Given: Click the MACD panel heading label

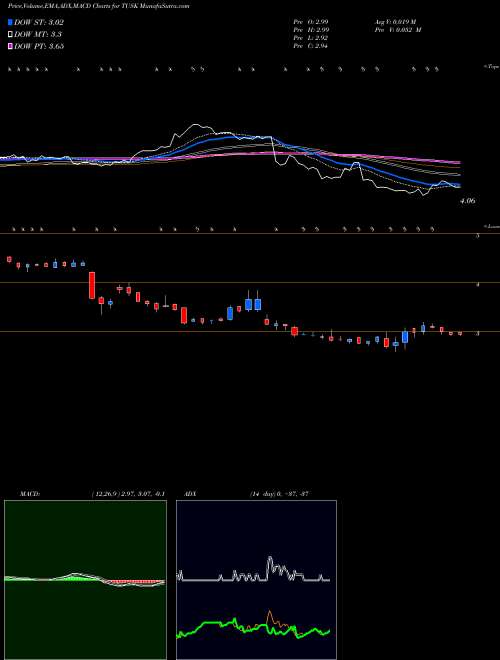Looking at the screenshot, I should [x=30, y=493].
